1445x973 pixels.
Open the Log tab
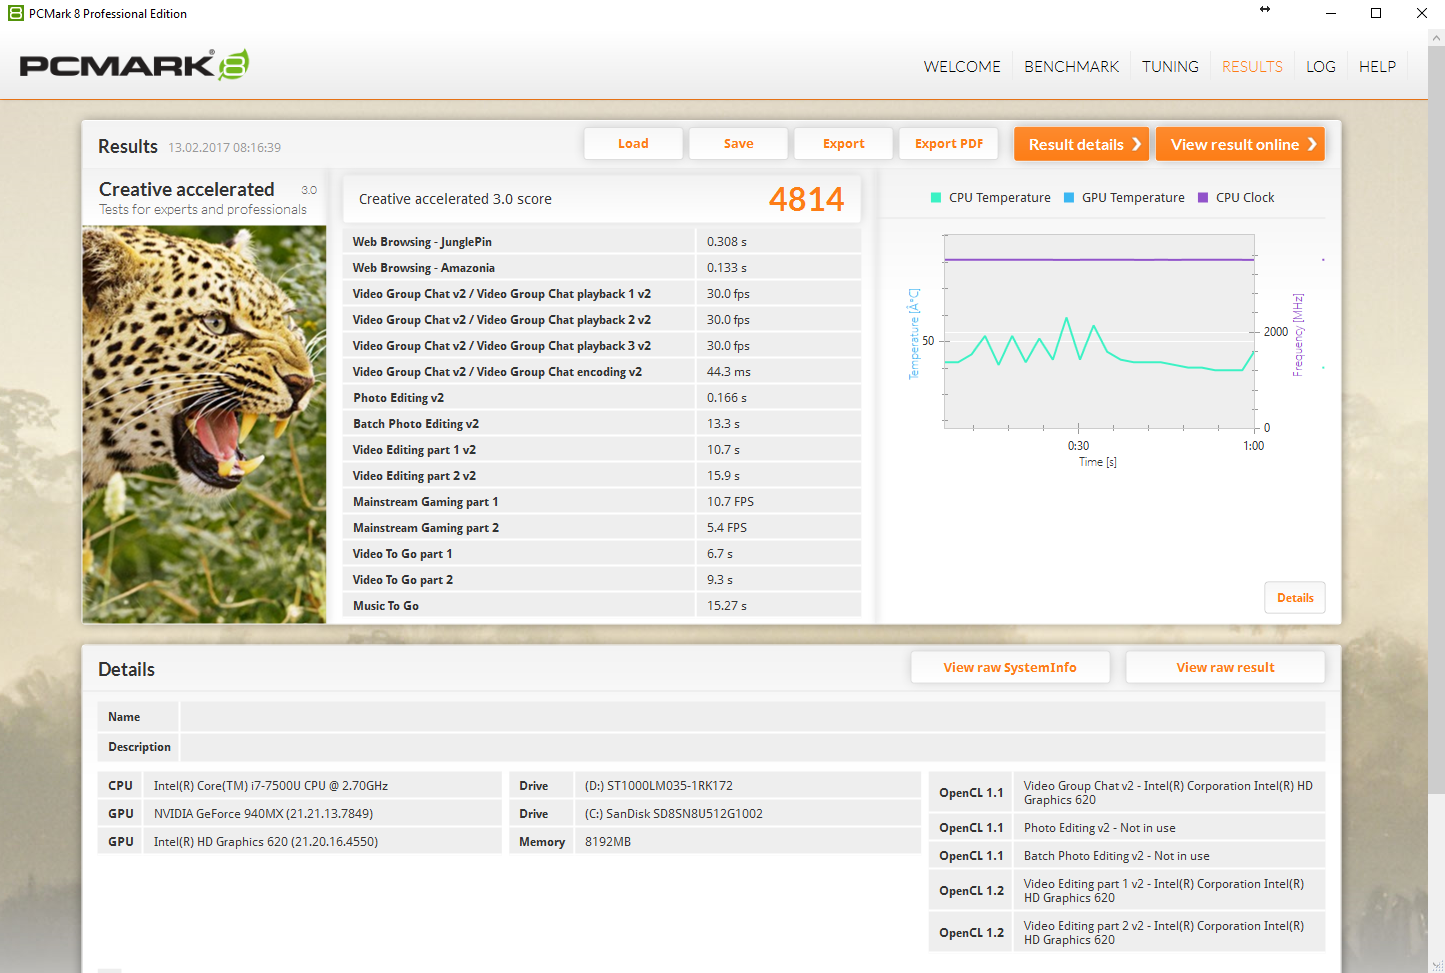tap(1320, 67)
